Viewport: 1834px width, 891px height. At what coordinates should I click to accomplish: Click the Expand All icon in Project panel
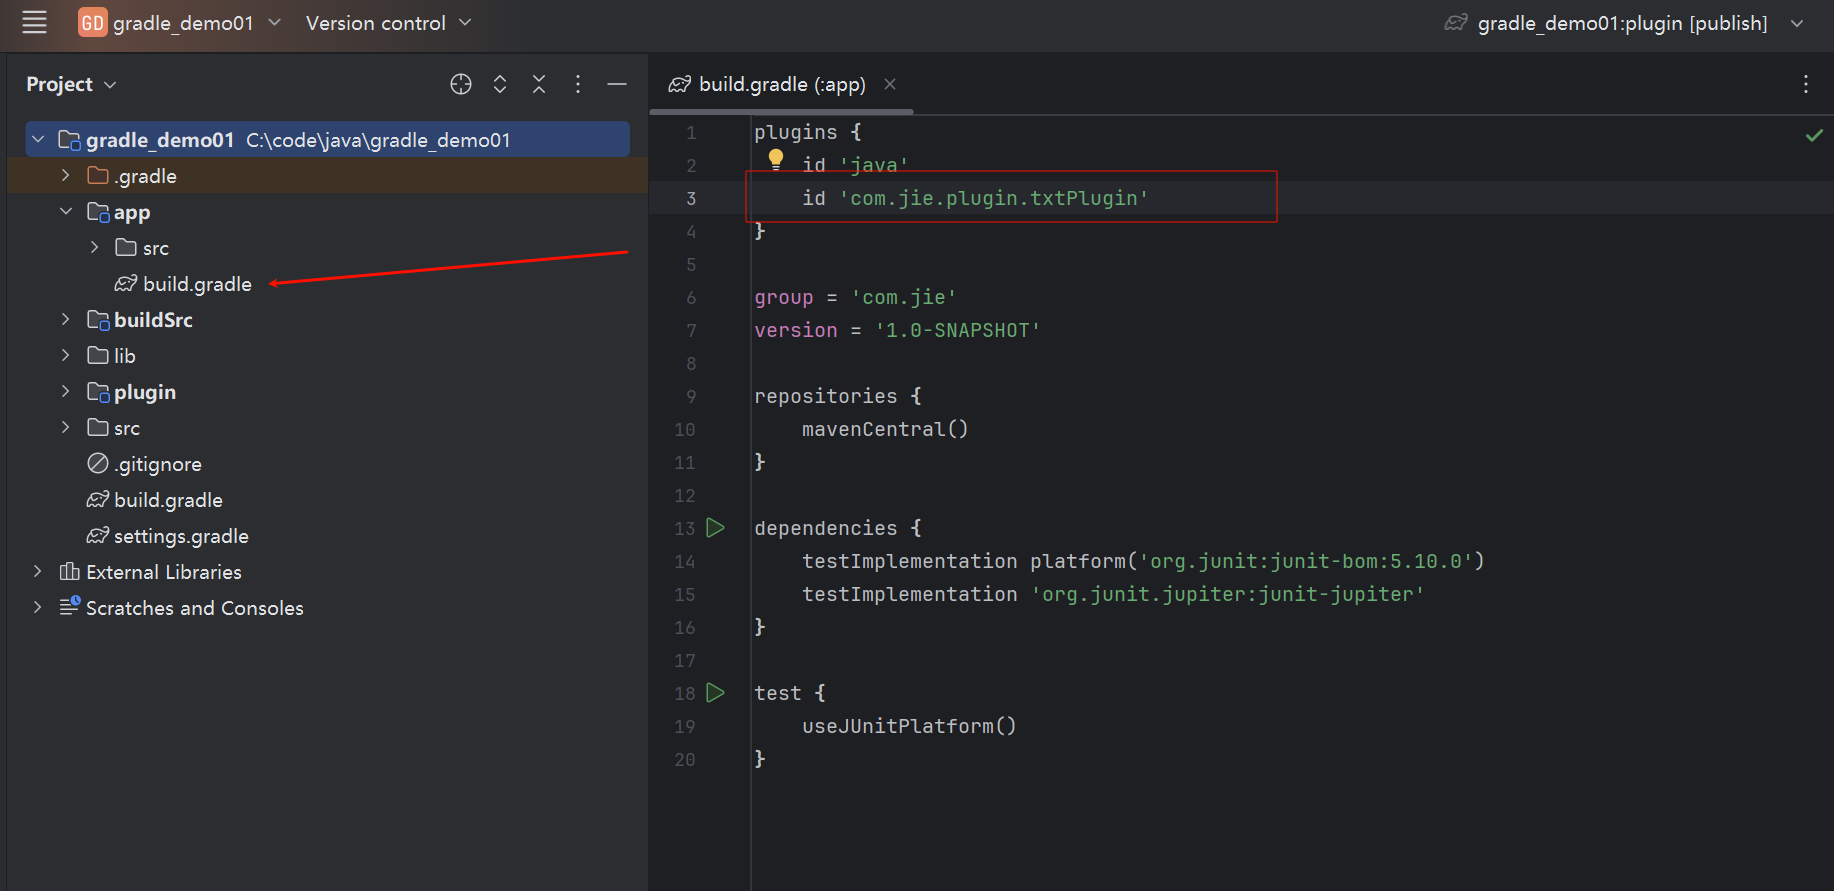pos(500,84)
